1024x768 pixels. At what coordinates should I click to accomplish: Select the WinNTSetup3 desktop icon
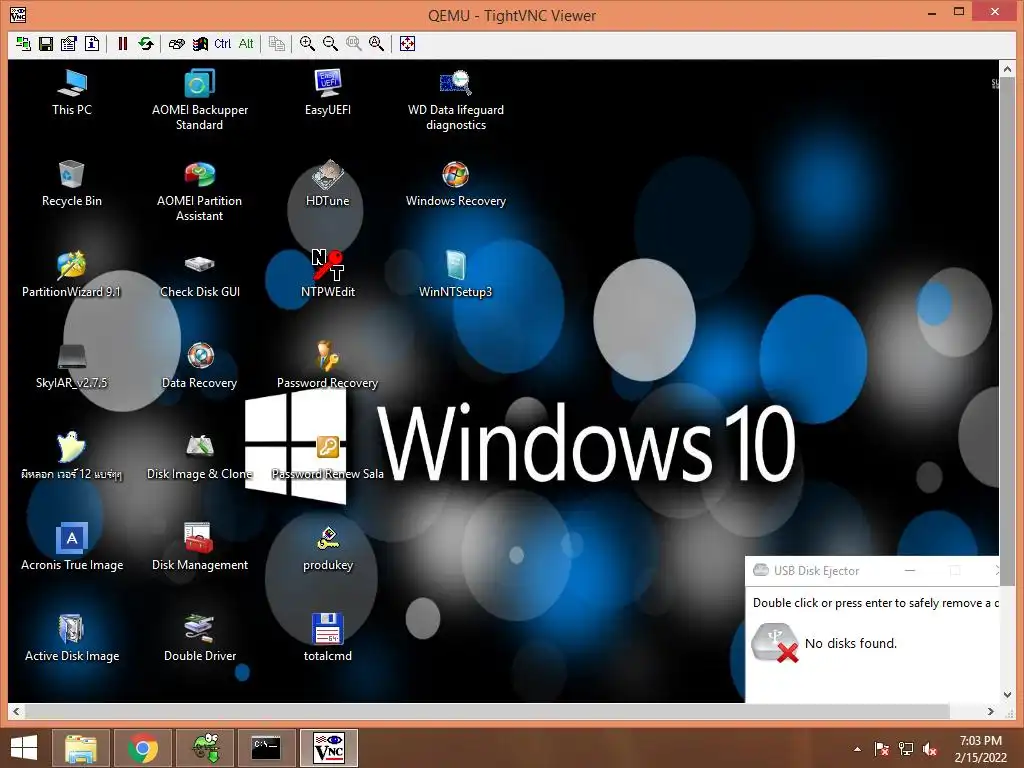click(456, 274)
